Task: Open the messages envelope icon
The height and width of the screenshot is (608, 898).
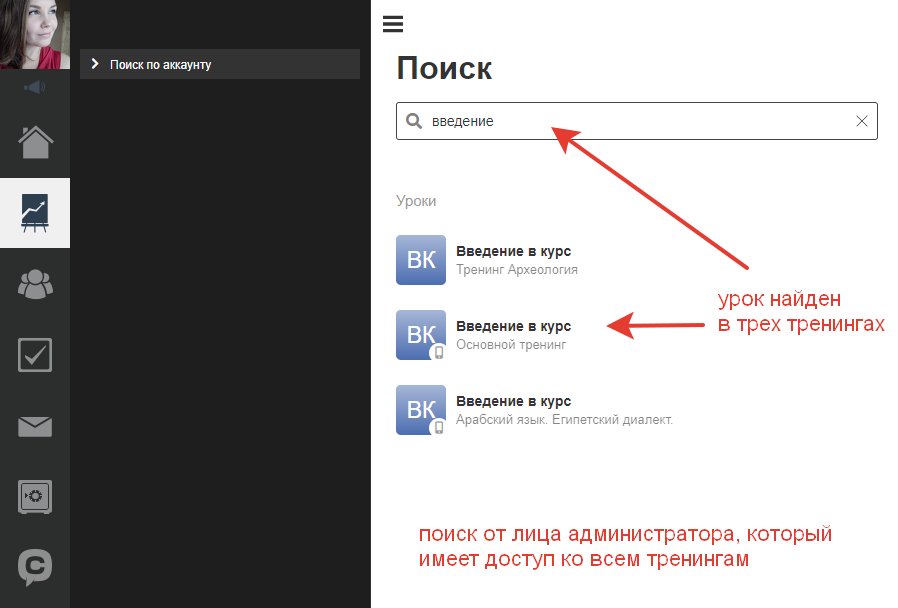Action: (35, 427)
